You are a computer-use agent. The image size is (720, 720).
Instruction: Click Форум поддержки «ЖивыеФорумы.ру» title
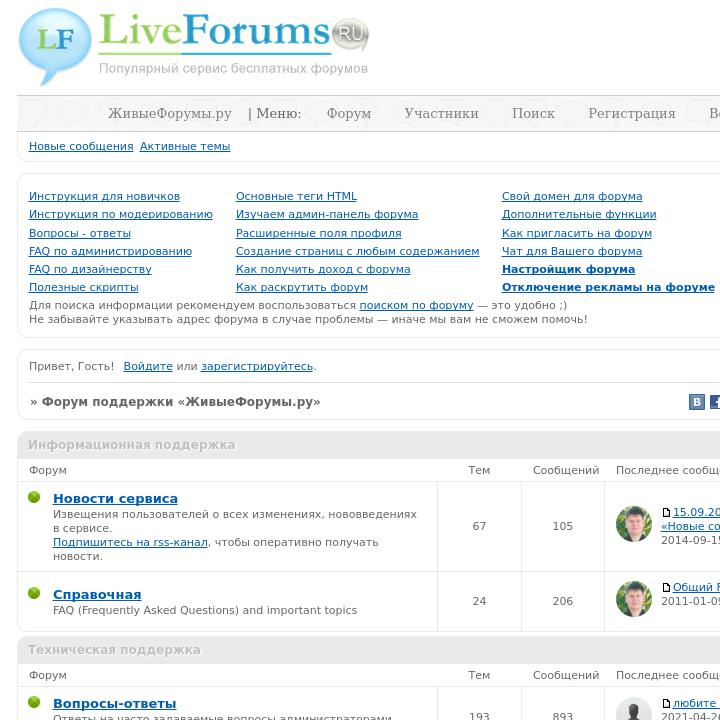click(x=181, y=402)
